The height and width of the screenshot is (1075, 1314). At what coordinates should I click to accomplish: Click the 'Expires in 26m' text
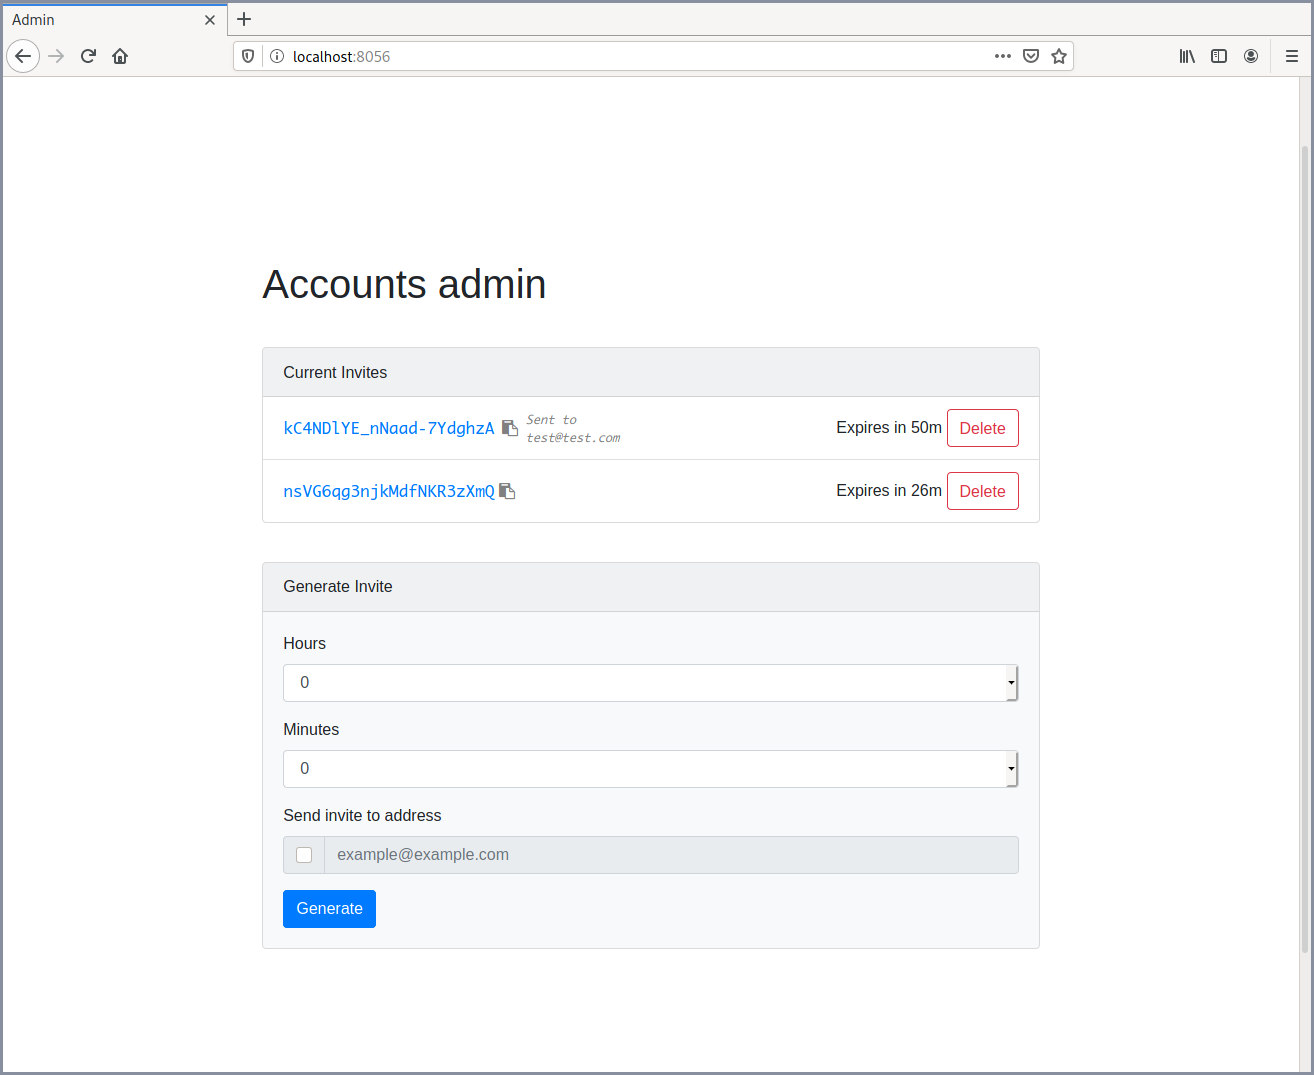pos(889,490)
